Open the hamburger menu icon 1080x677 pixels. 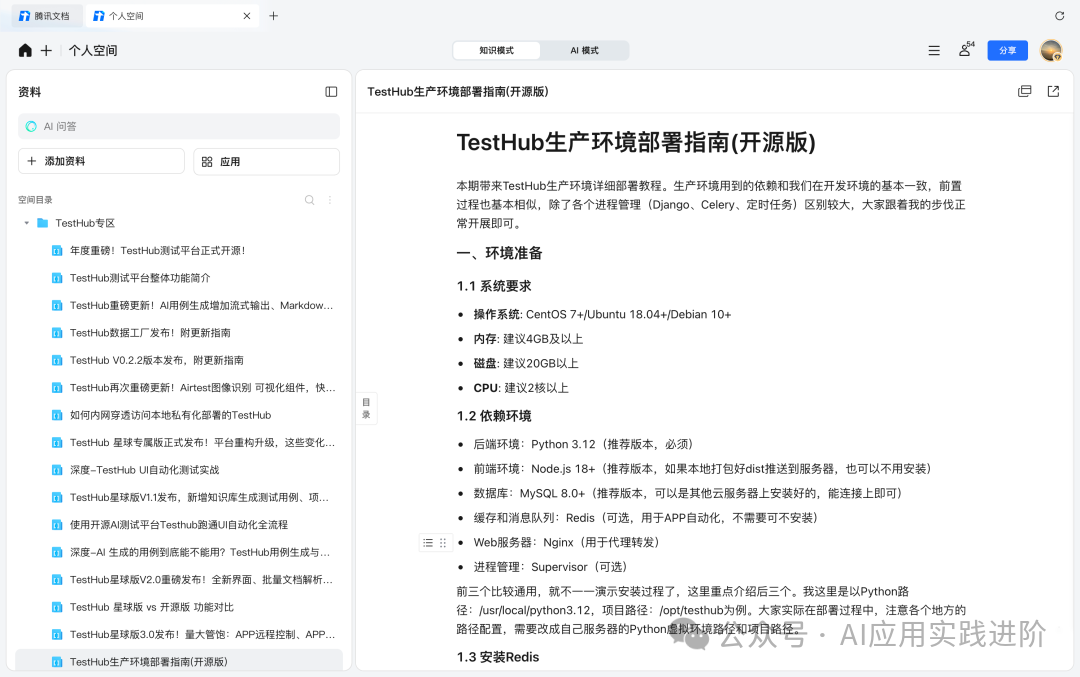934,50
